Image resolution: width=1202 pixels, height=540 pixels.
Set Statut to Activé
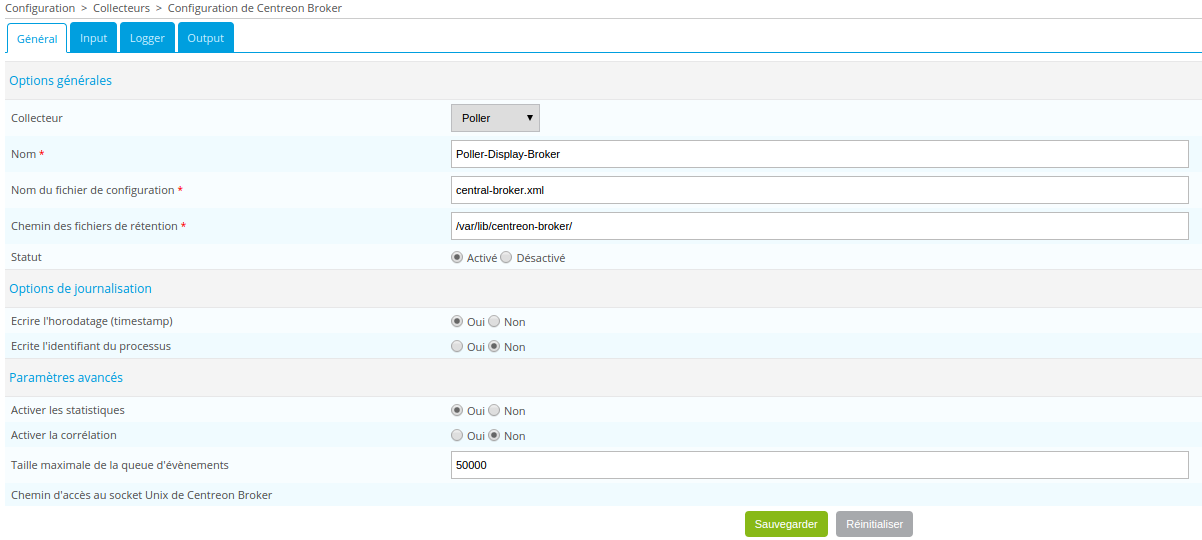pos(457,257)
